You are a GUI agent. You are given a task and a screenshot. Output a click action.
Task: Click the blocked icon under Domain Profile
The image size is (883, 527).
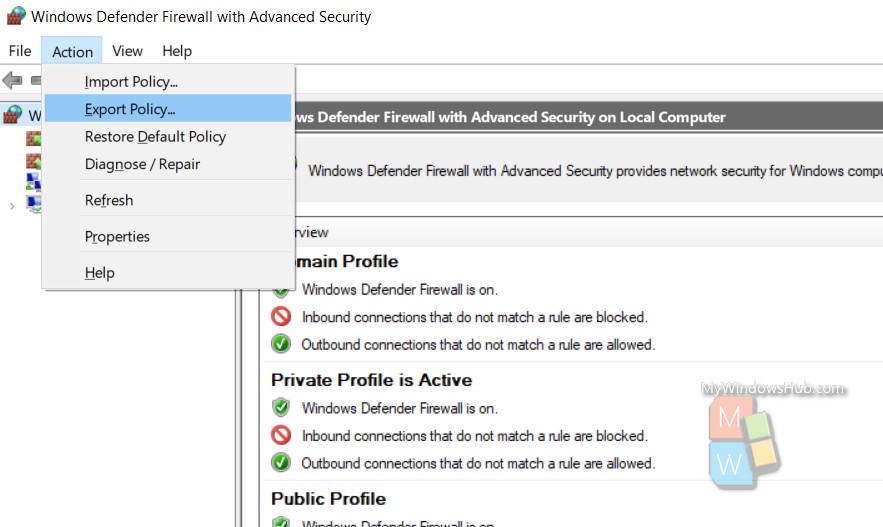(x=281, y=316)
